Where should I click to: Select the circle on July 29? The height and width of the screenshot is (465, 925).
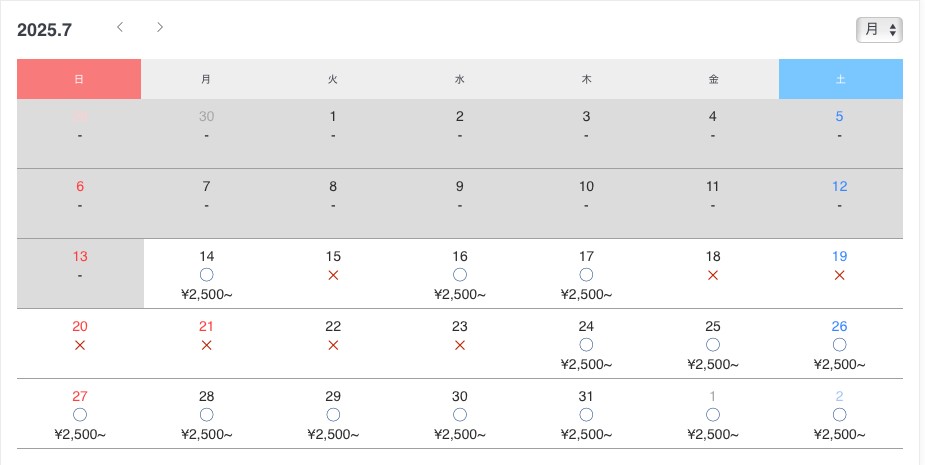[x=333, y=415]
